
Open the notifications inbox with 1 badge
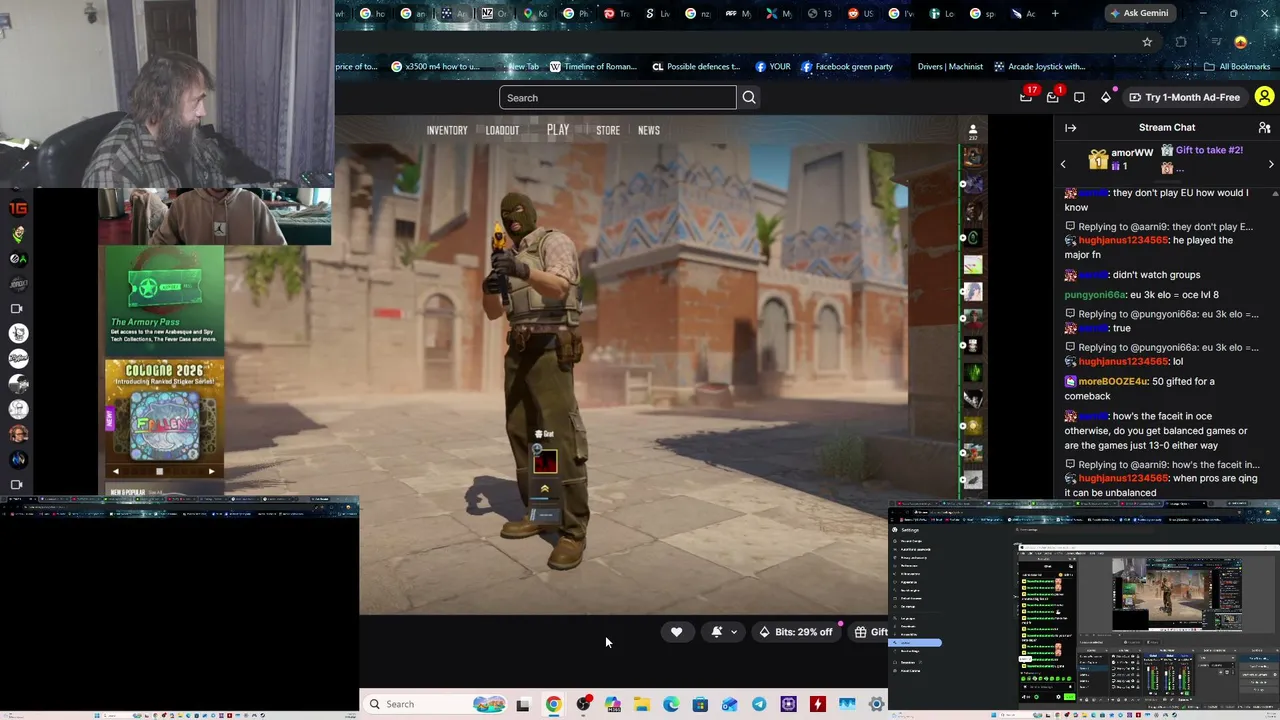tap(1052, 97)
